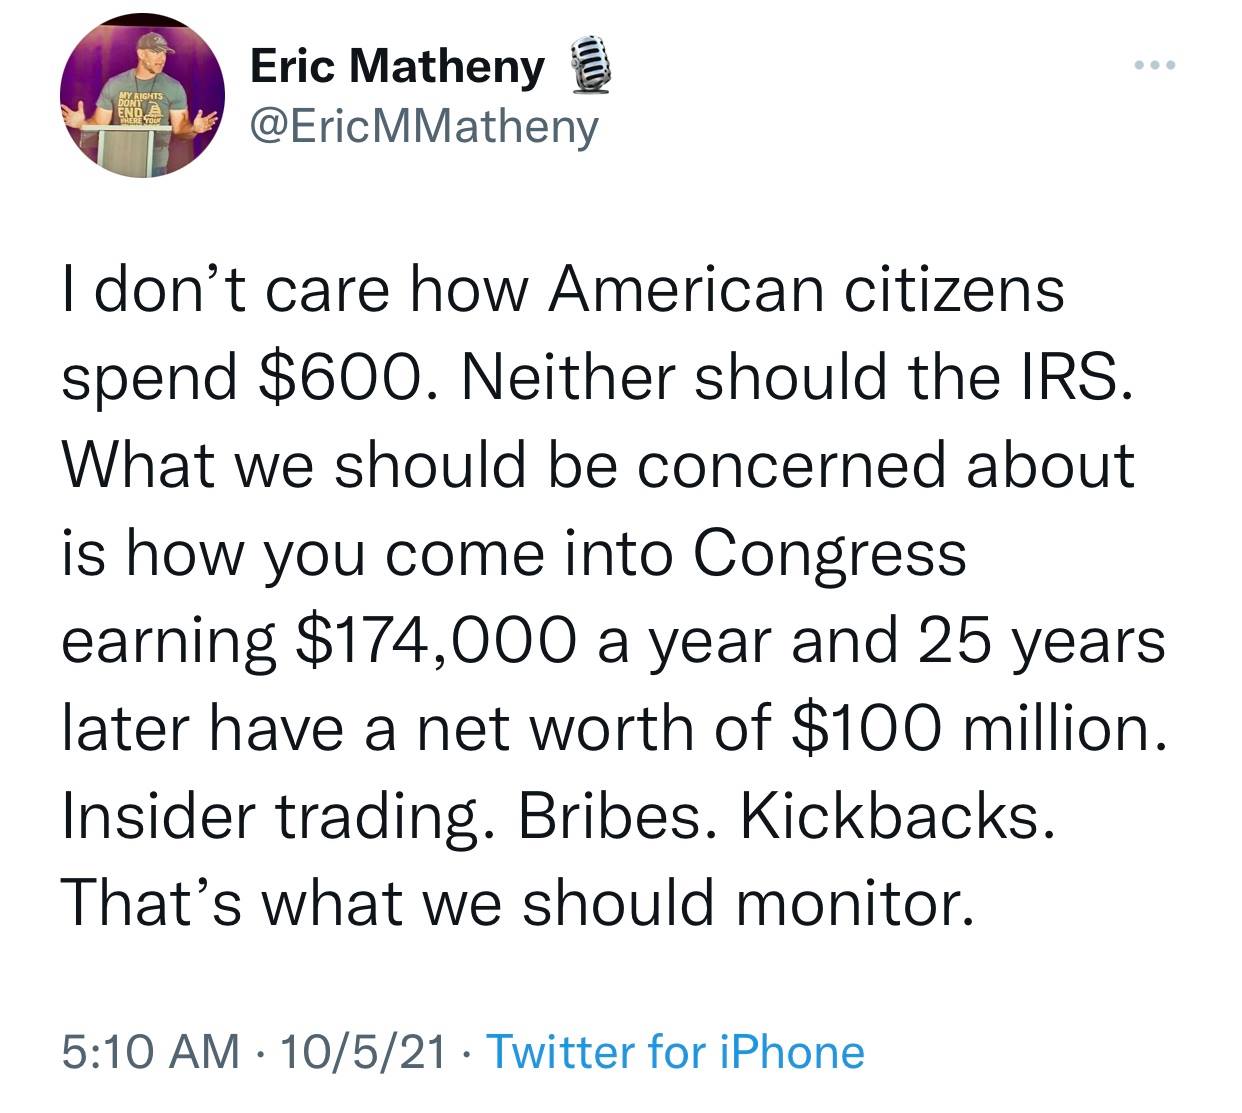Click the microphone emoji beside the name

tap(589, 65)
